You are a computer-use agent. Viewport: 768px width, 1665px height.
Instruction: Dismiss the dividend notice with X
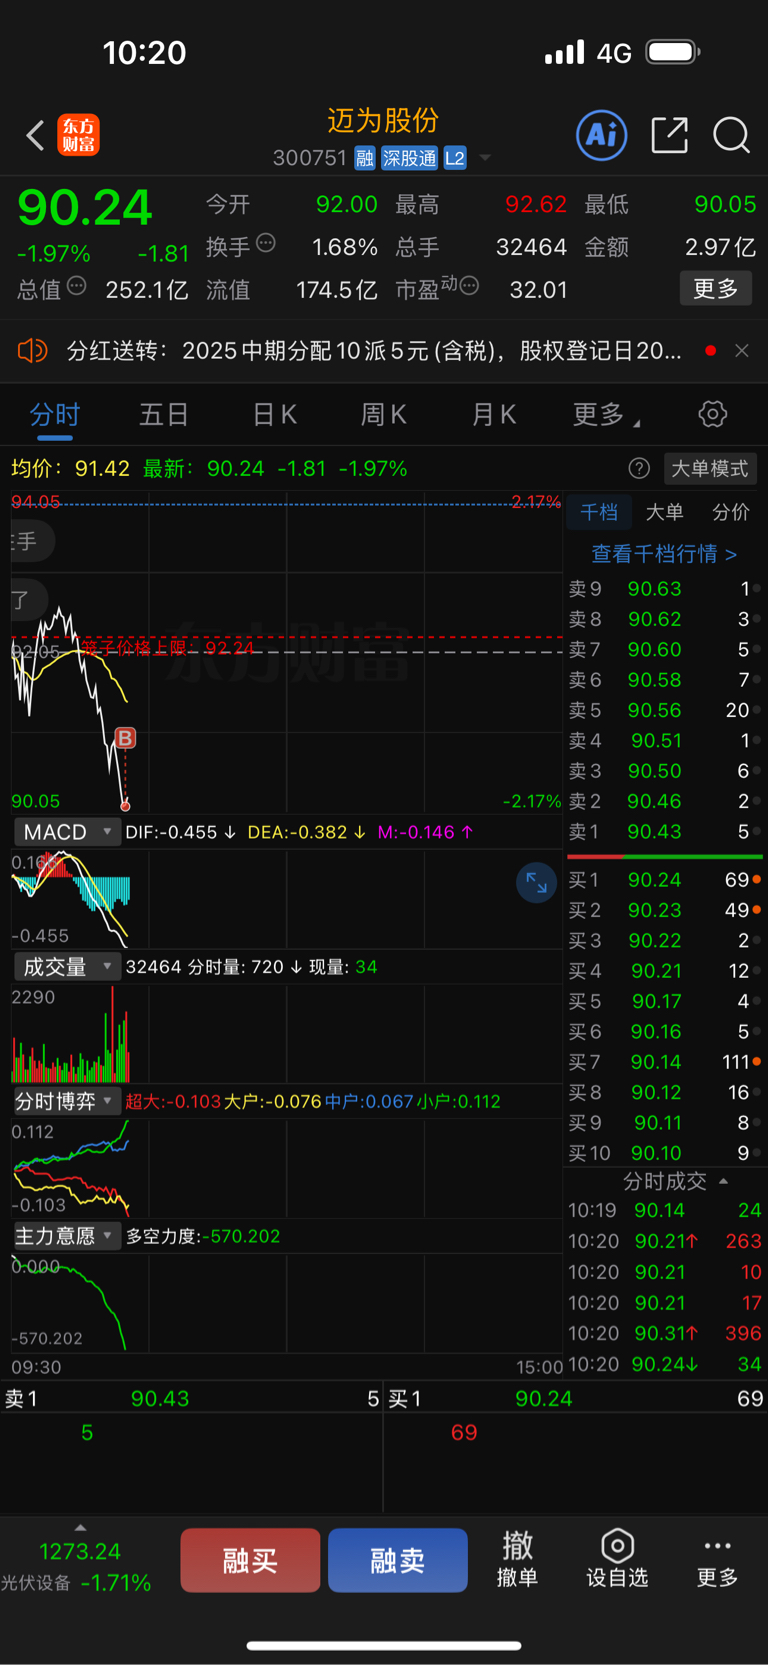[742, 351]
